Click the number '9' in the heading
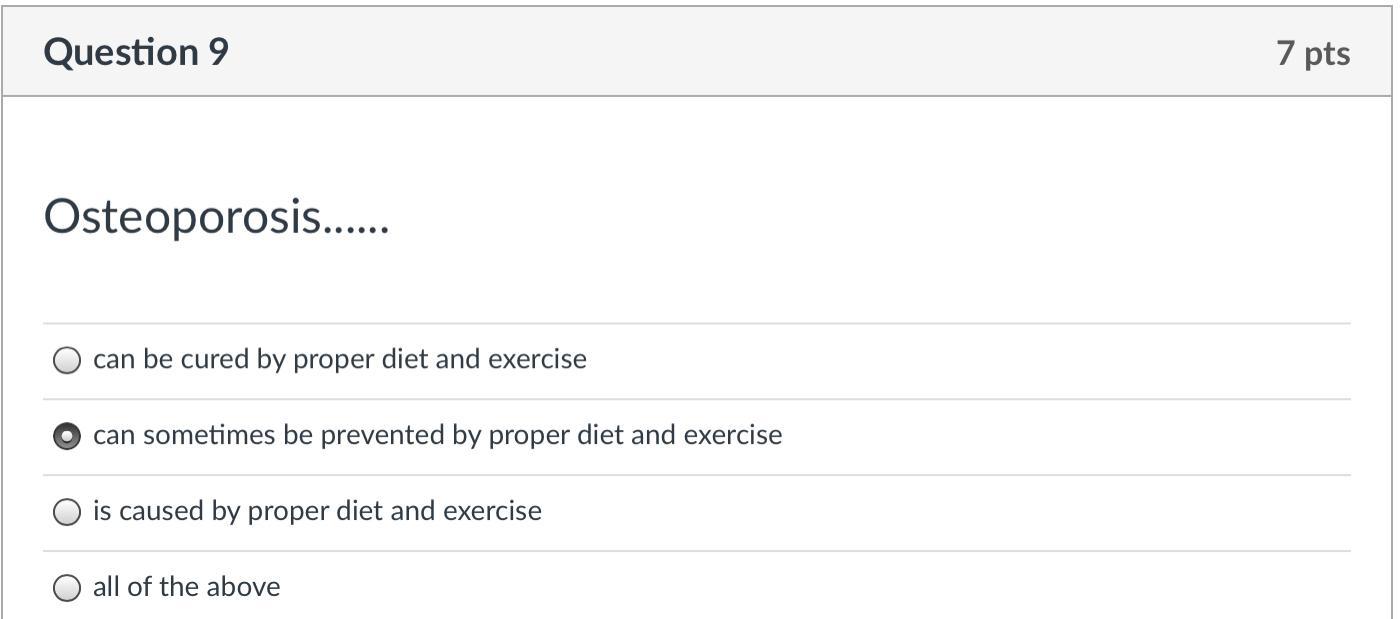 coord(218,52)
